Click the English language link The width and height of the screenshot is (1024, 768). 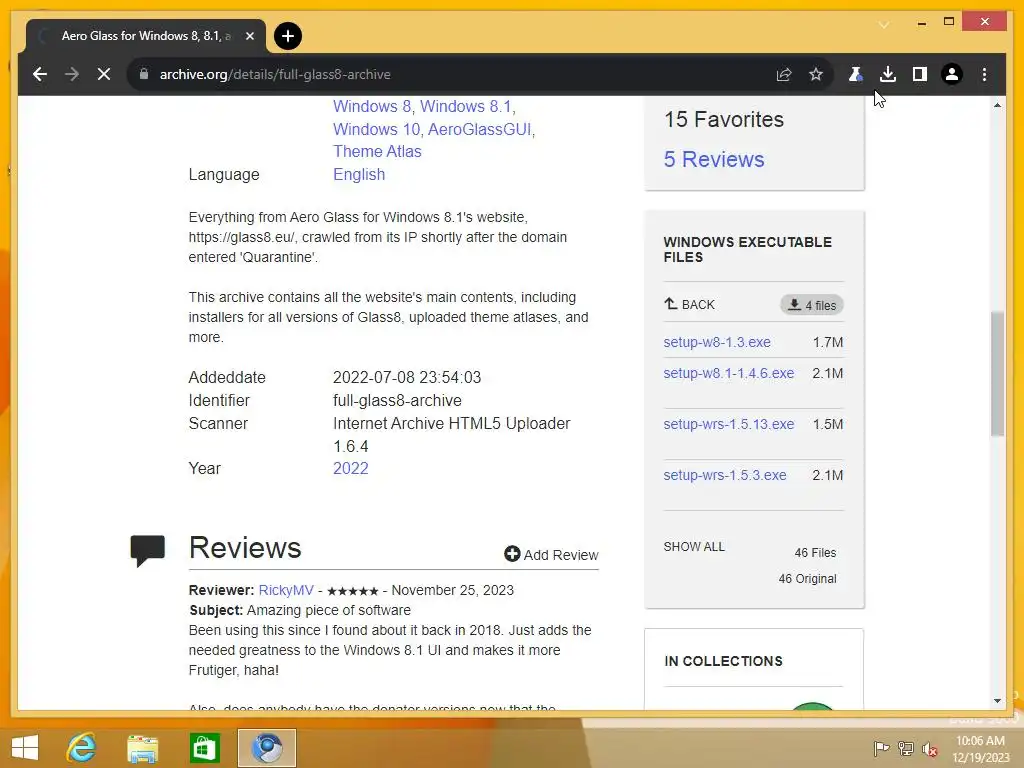coord(359,174)
